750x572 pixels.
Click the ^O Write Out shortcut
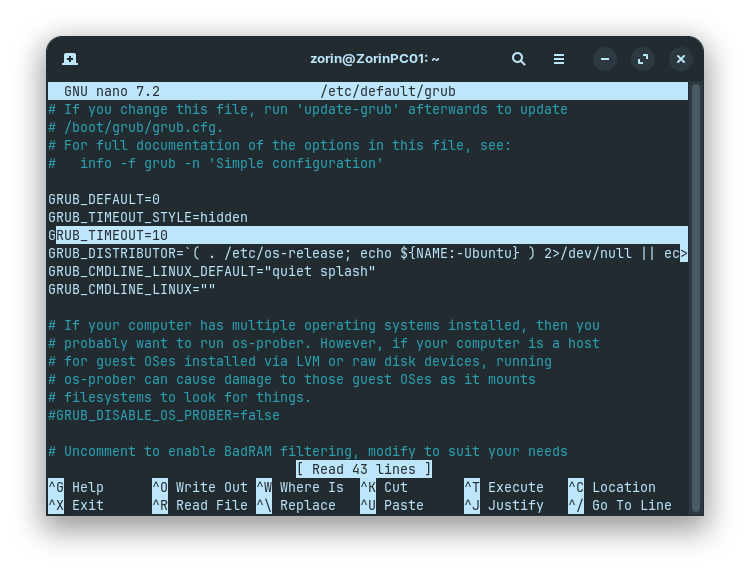tap(200, 487)
